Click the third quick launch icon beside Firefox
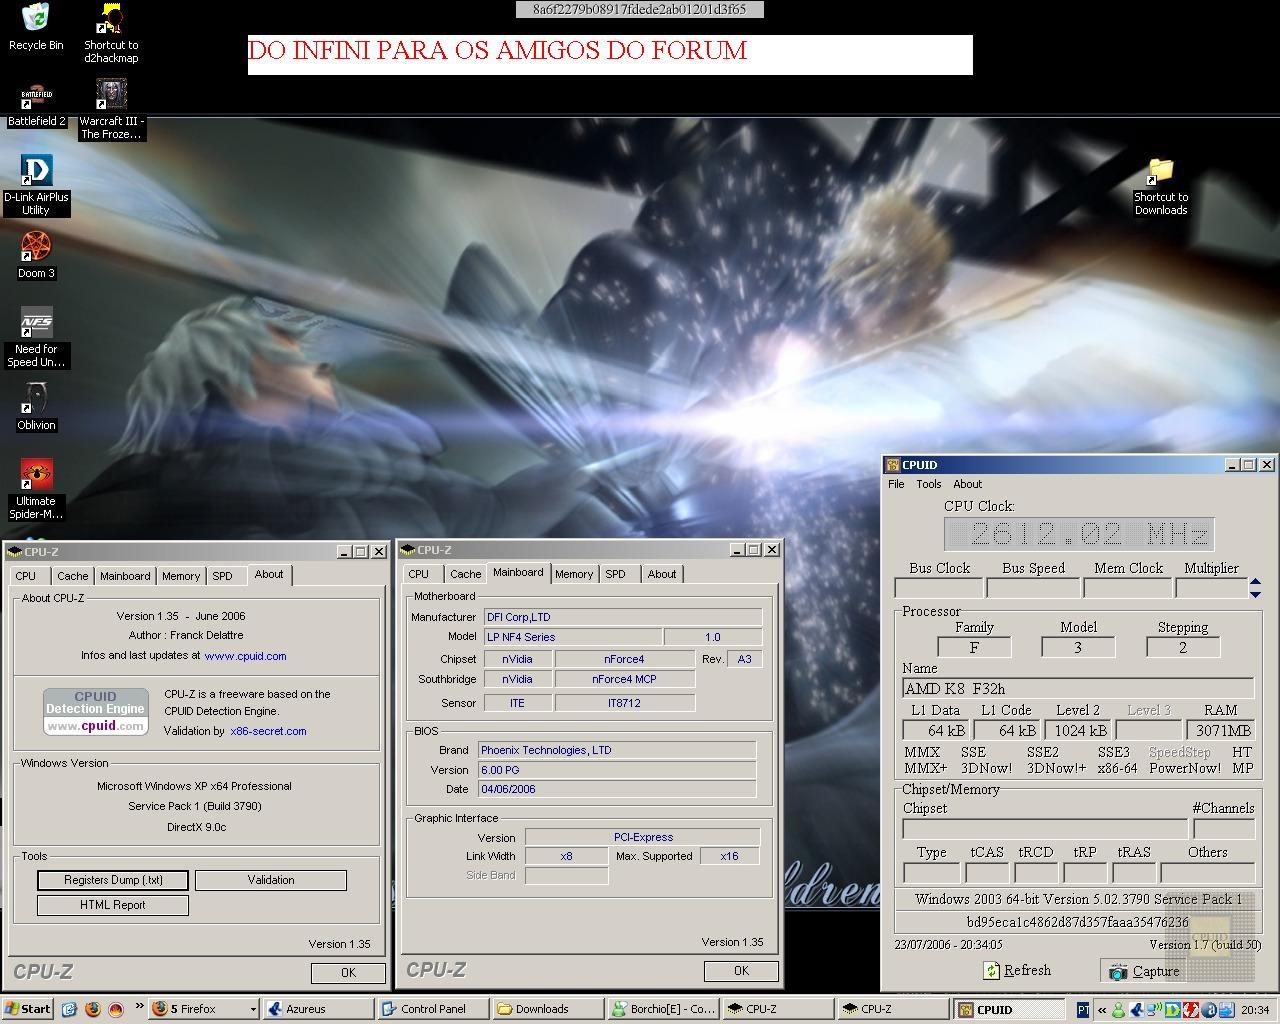The image size is (1280, 1024). pos(115,1009)
